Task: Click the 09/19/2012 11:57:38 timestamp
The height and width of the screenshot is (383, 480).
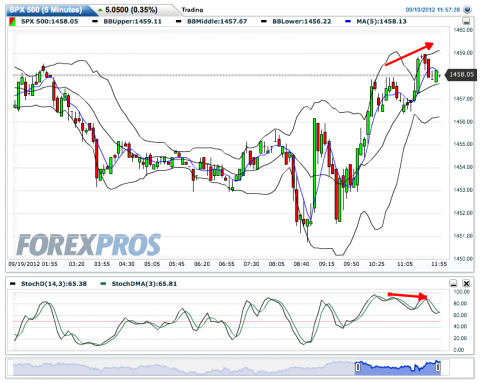Action: (x=433, y=10)
